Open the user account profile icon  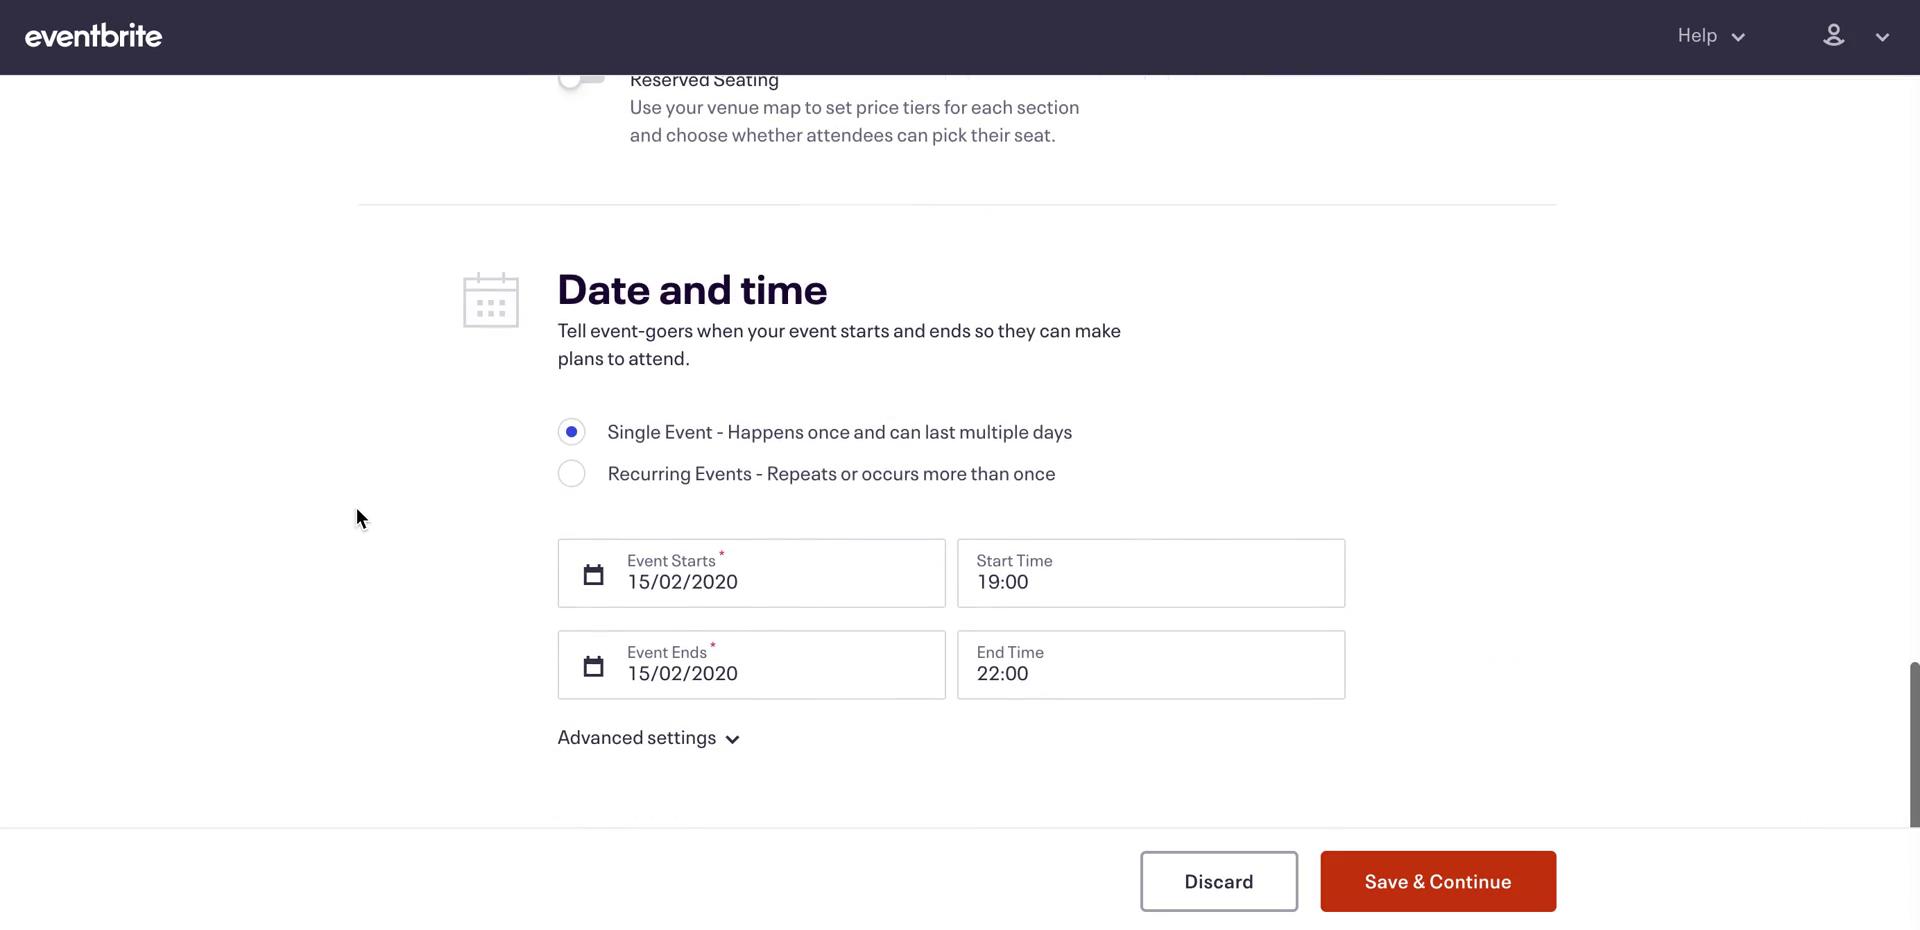pyautogui.click(x=1833, y=36)
